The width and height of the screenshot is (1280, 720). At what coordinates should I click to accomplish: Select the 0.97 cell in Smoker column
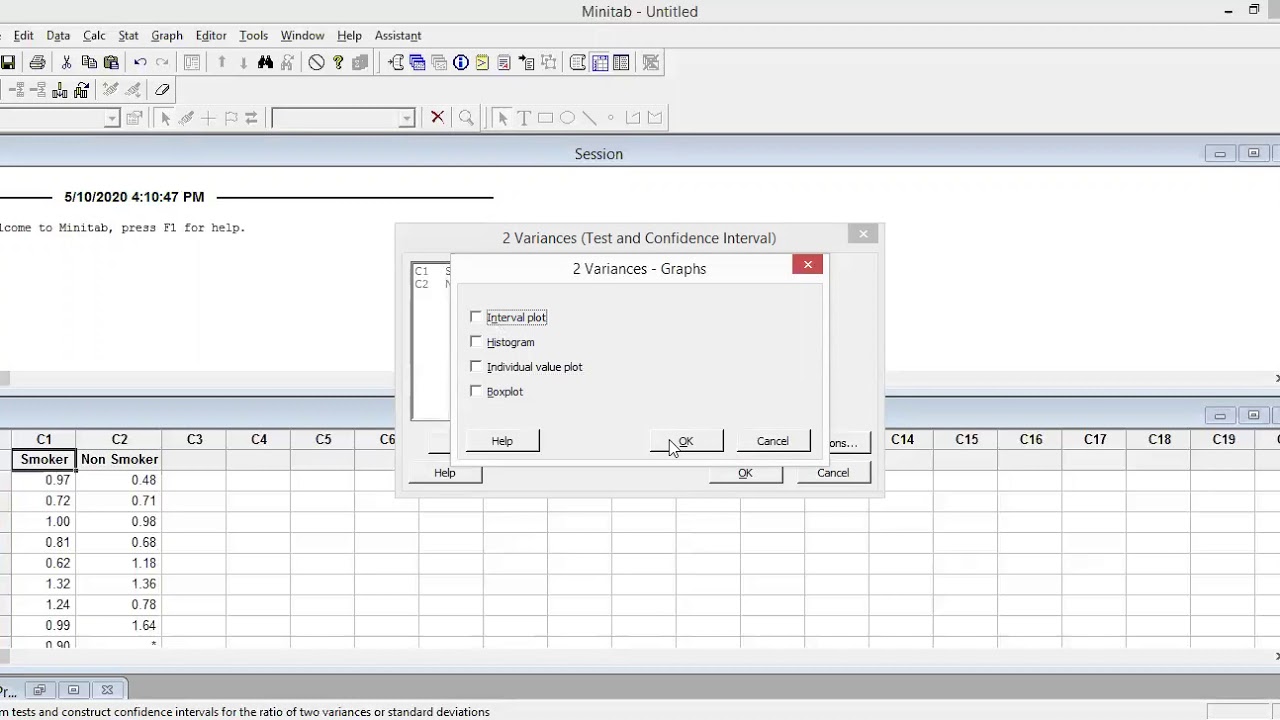44,480
